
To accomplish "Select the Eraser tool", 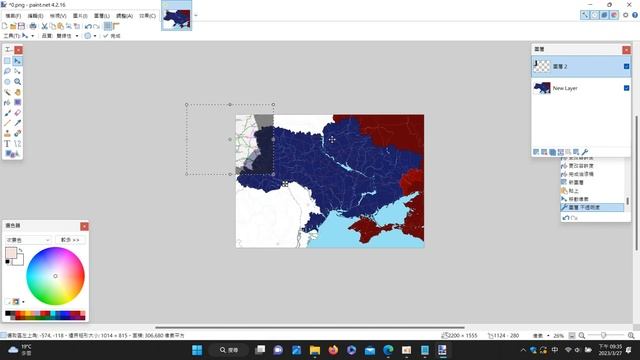I will tap(18, 113).
